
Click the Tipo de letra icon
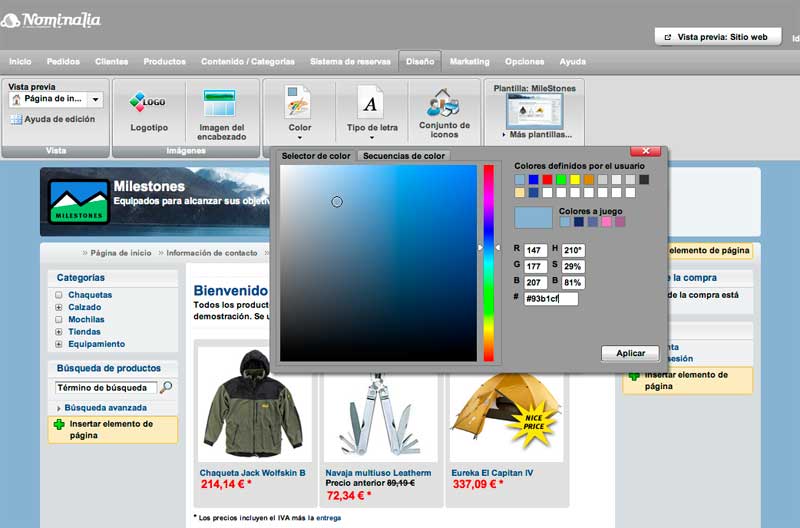pos(371,102)
